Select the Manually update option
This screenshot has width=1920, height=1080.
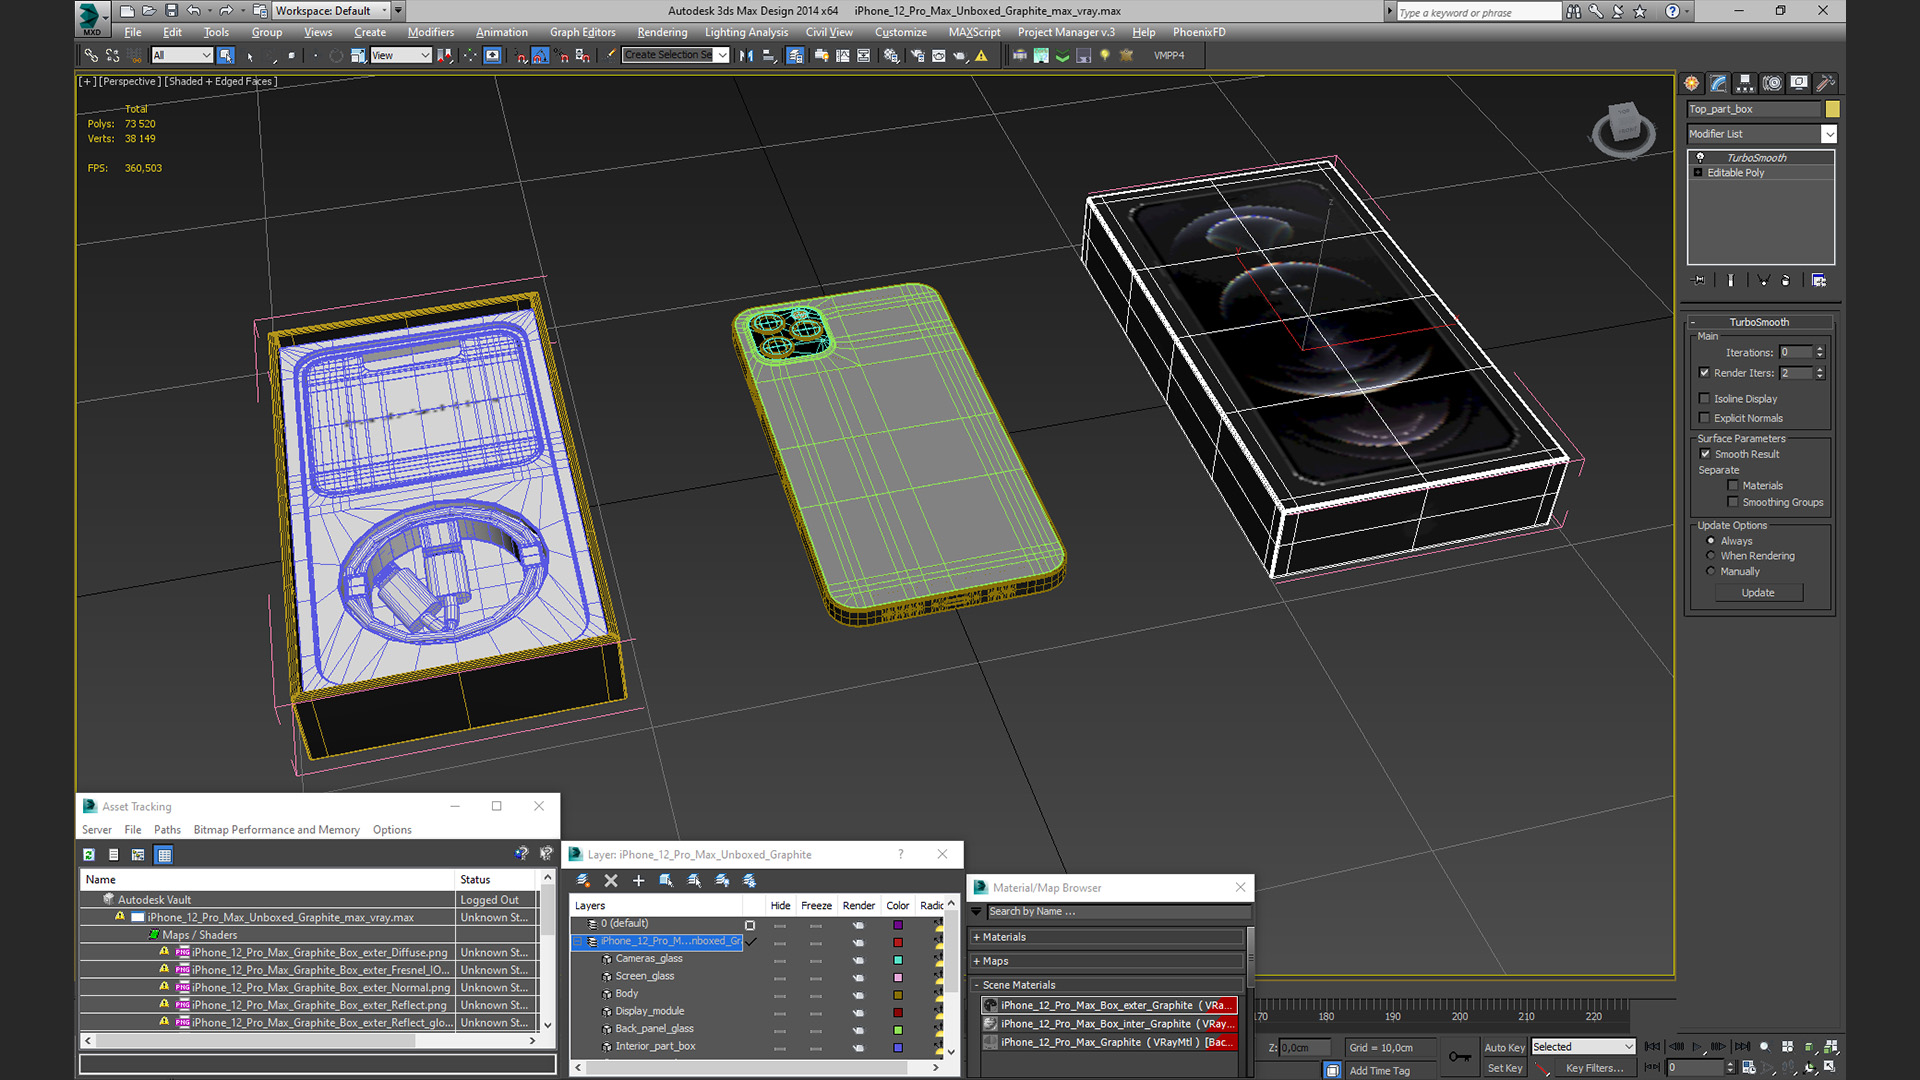(x=1711, y=572)
